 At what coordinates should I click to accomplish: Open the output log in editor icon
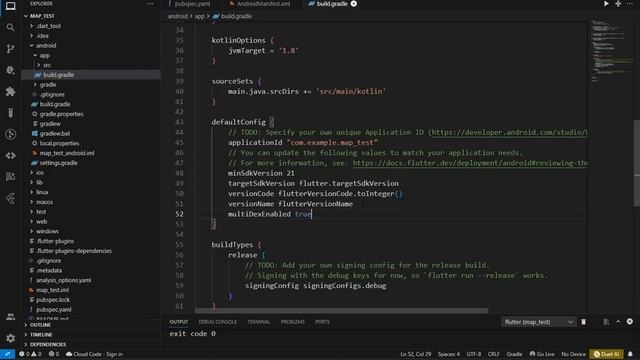tap(606, 322)
